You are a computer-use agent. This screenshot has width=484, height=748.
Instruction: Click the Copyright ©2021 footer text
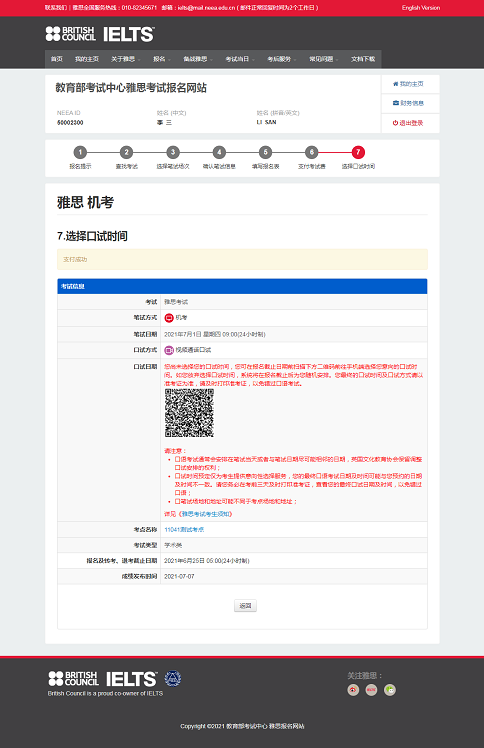tap(242, 726)
